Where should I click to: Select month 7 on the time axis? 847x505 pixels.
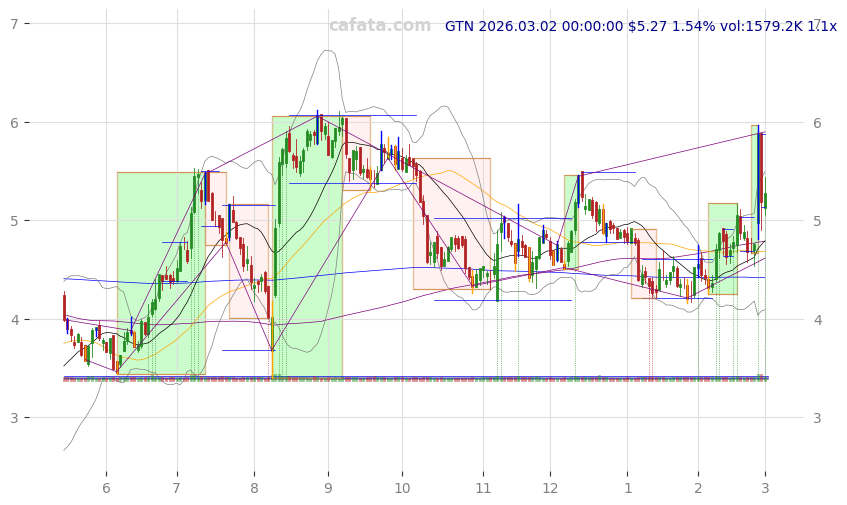(177, 488)
